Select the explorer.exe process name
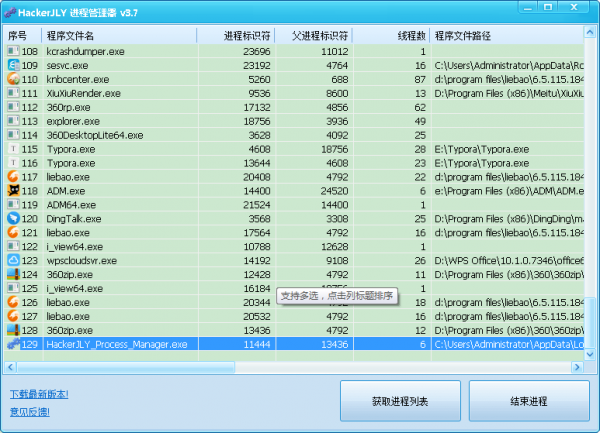 (x=73, y=121)
